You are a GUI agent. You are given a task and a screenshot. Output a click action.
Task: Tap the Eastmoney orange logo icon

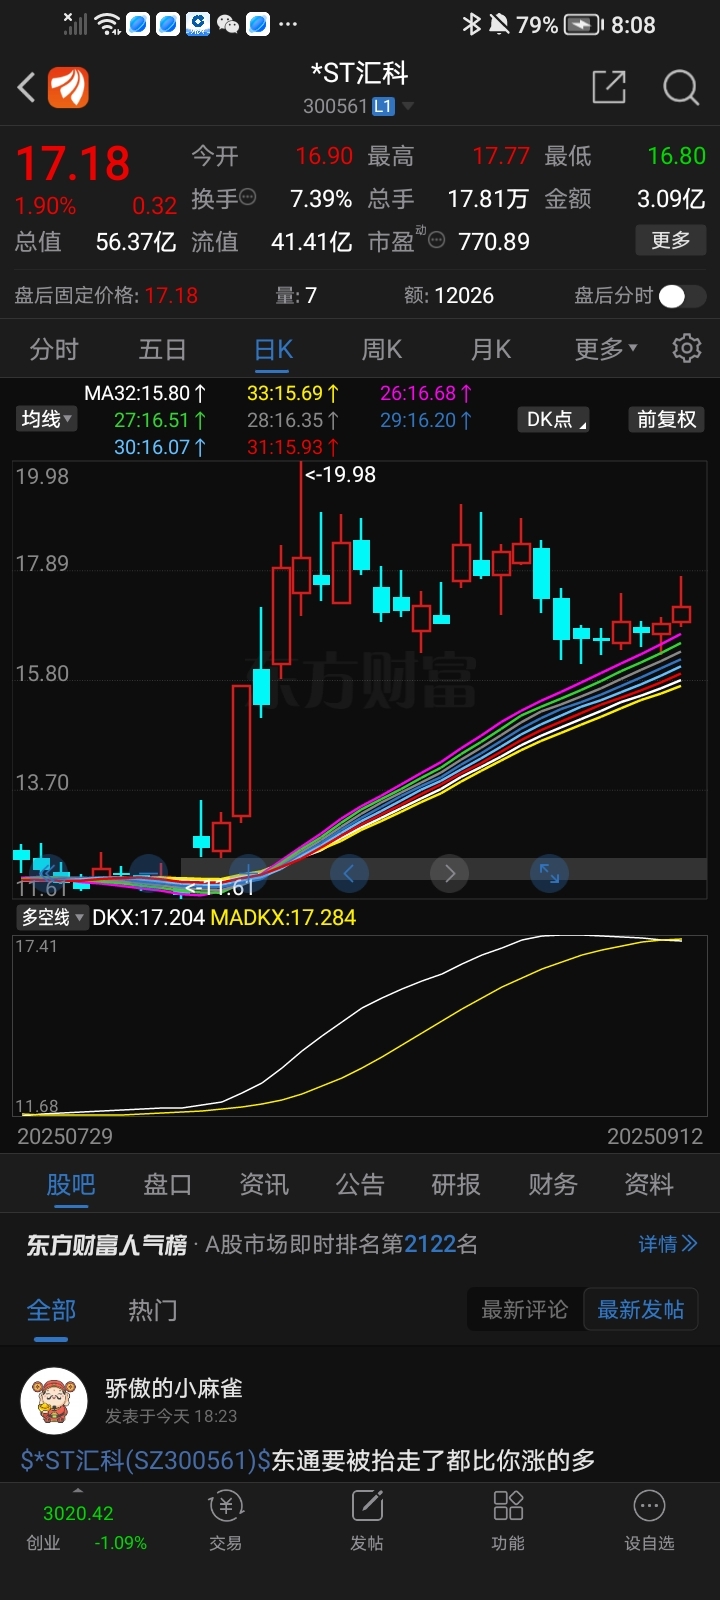69,88
